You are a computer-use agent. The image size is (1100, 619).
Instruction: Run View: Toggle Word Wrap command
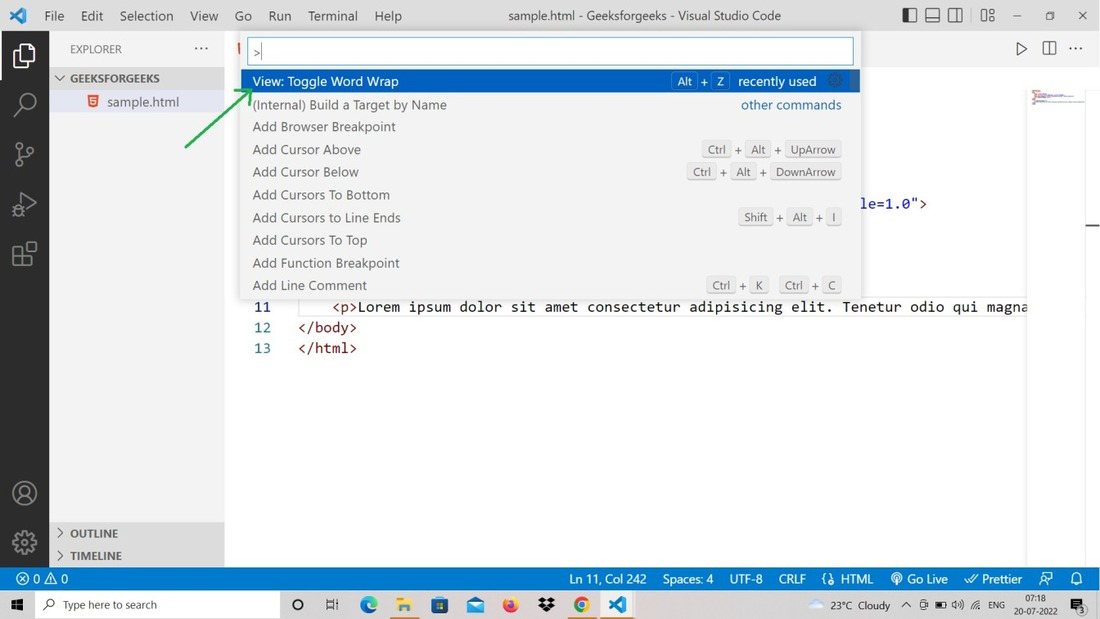coord(550,81)
